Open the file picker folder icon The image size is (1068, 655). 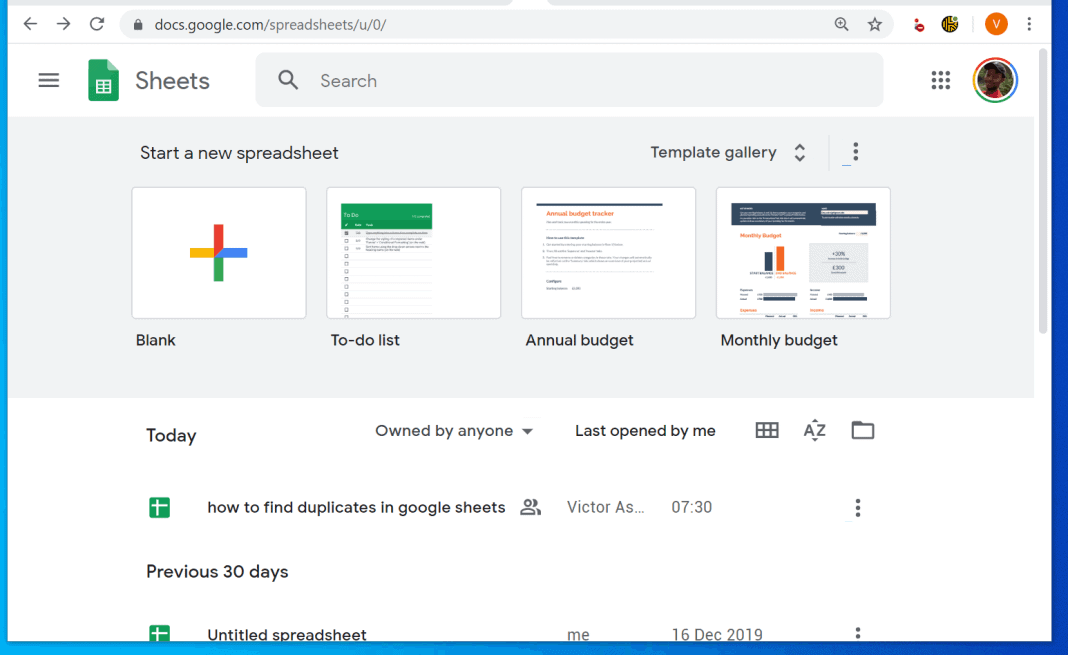[862, 430]
